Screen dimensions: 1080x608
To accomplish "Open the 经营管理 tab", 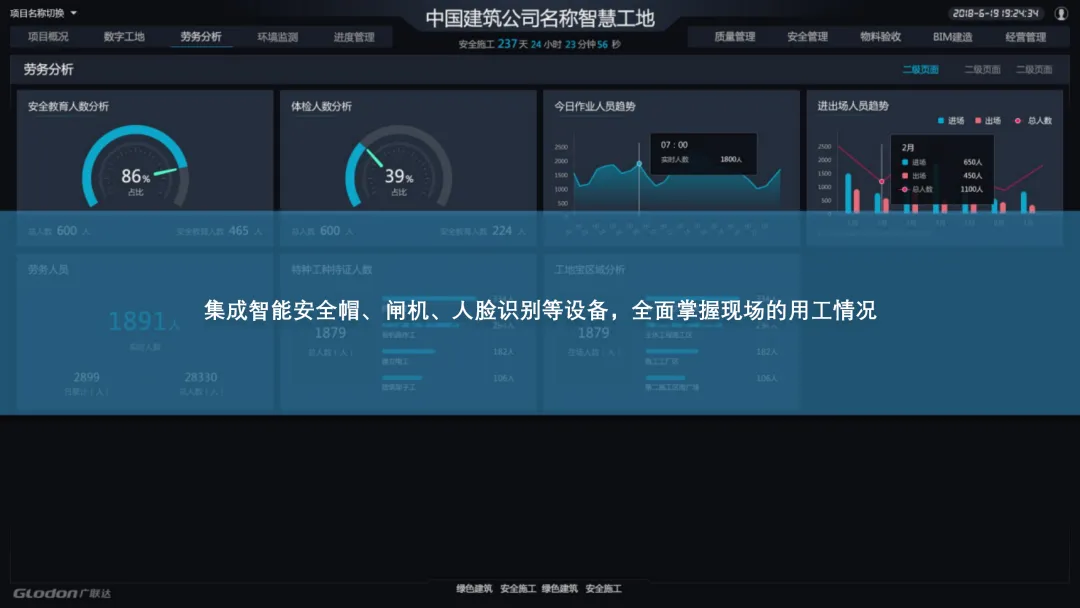I will point(1026,36).
